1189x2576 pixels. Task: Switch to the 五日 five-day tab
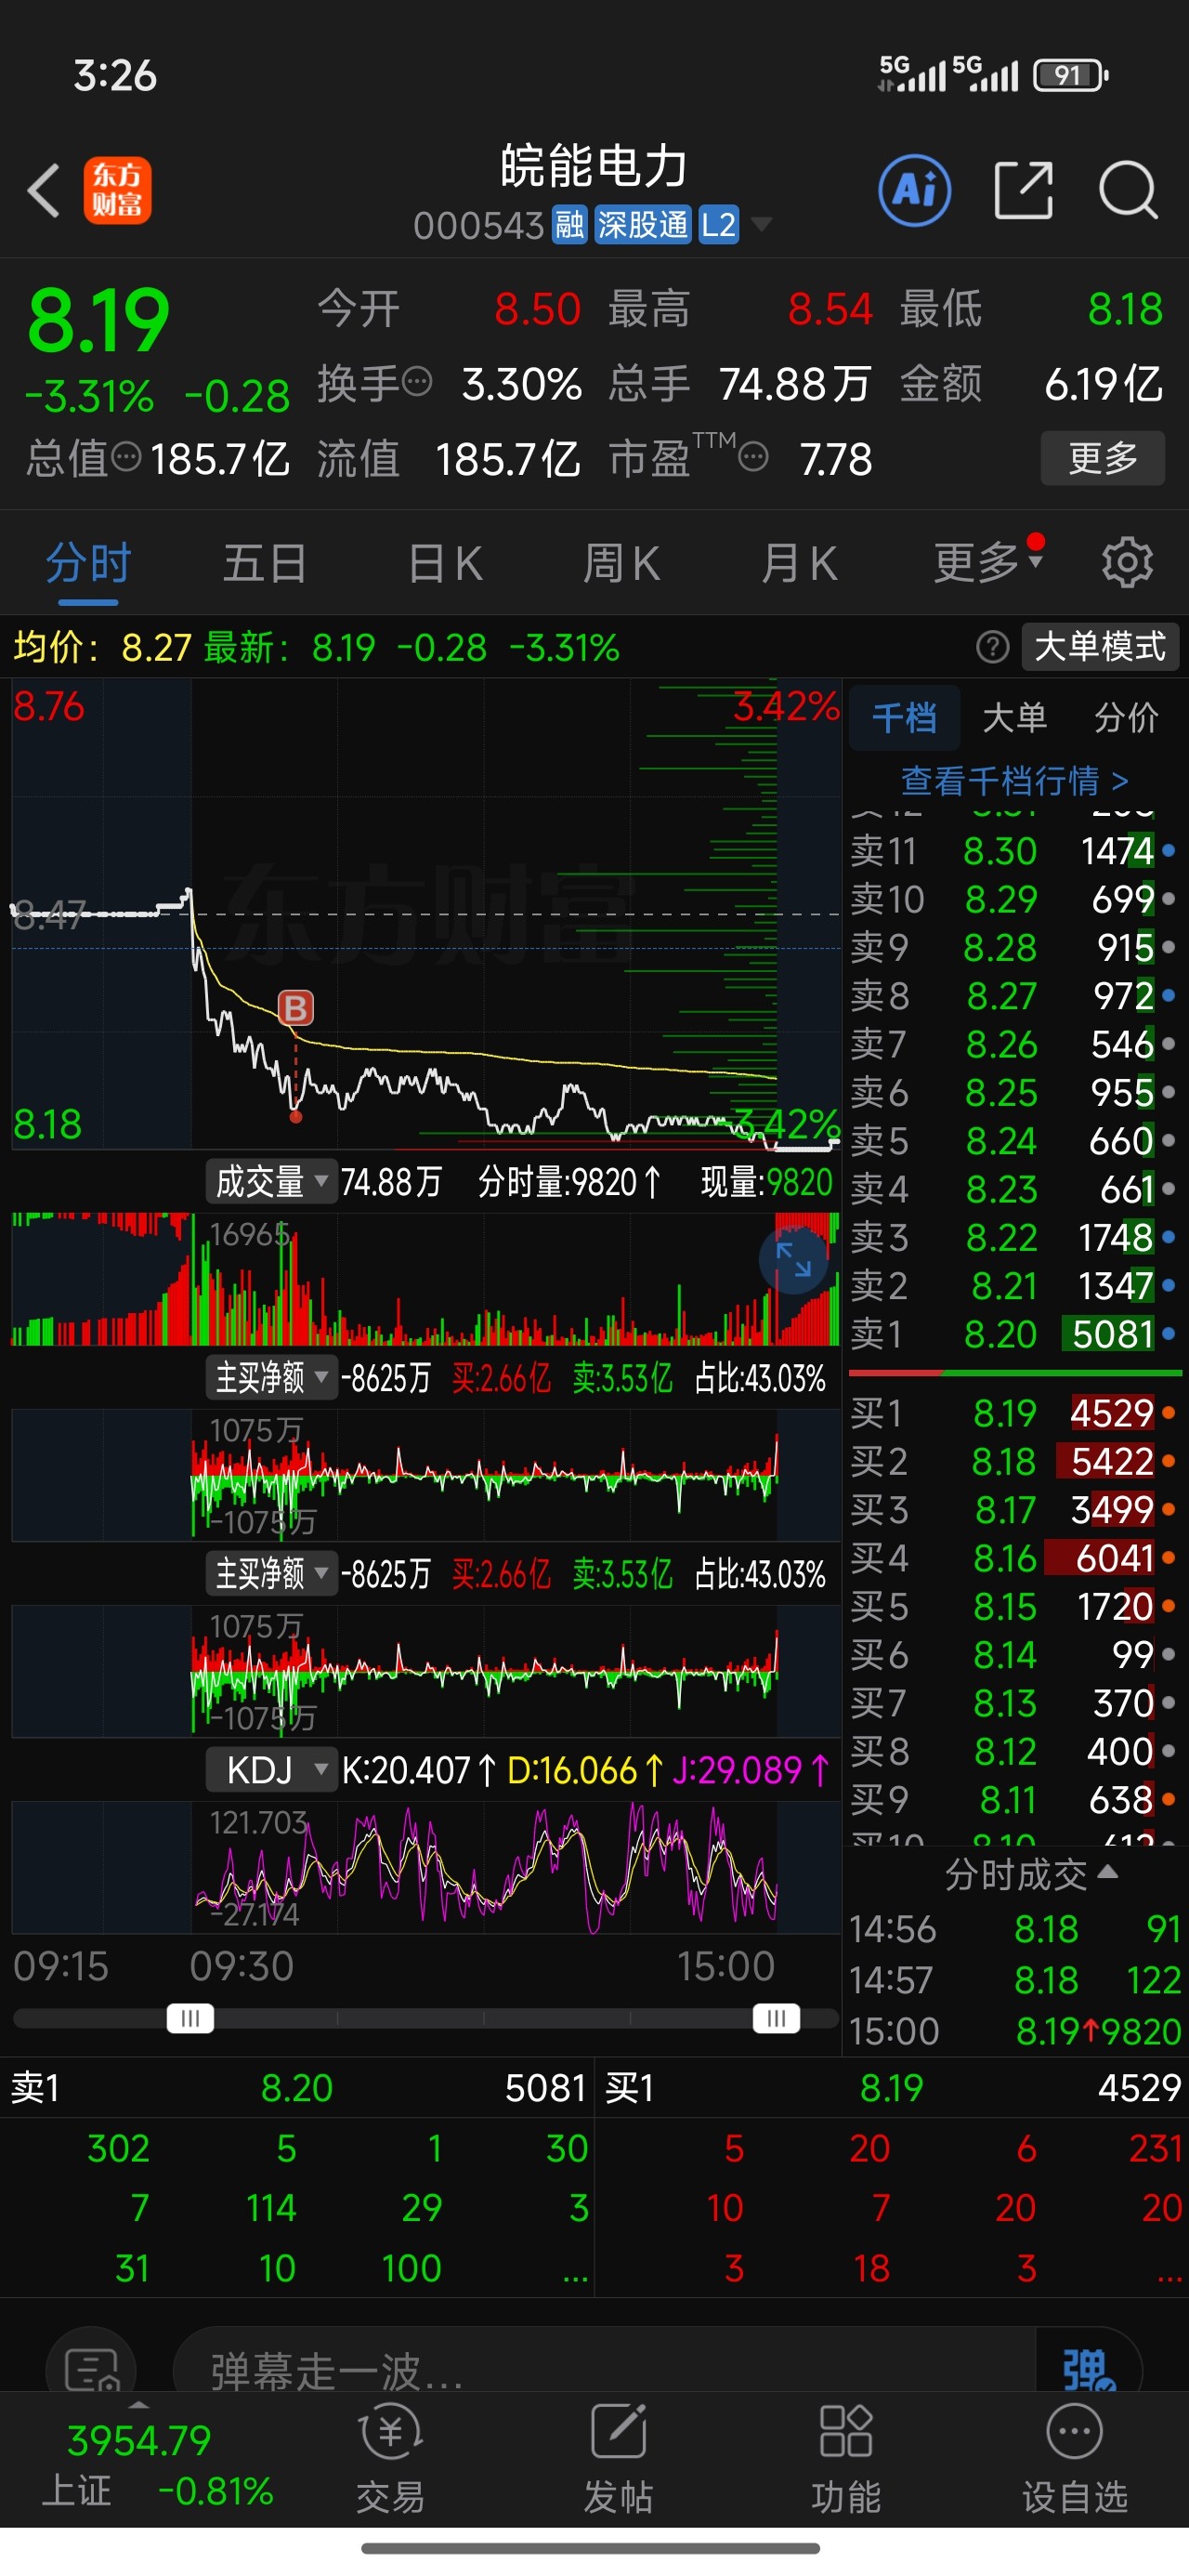(x=265, y=563)
